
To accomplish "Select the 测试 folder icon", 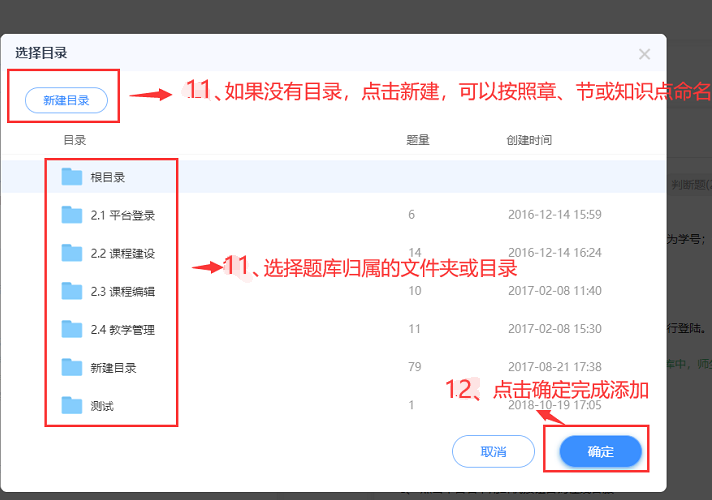I will coord(72,405).
